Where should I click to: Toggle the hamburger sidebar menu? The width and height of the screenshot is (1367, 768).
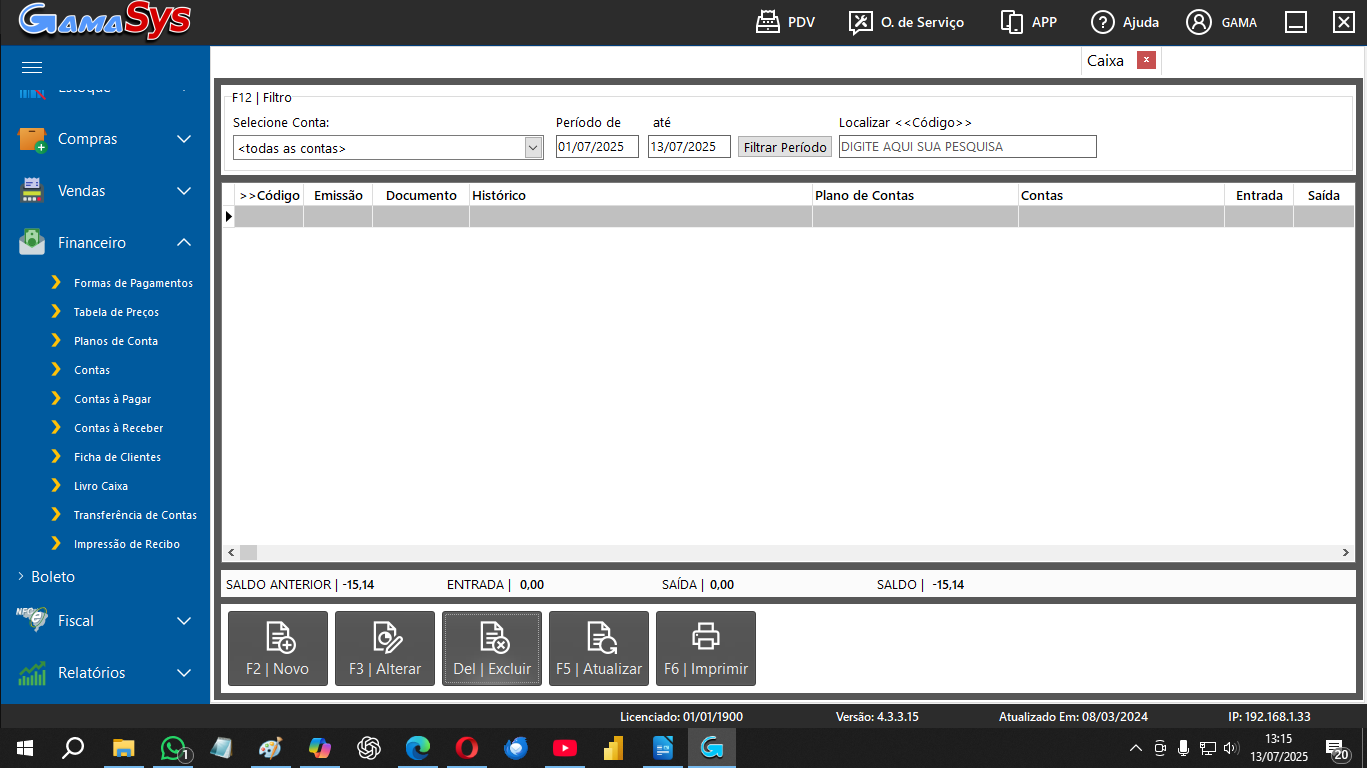coord(32,67)
